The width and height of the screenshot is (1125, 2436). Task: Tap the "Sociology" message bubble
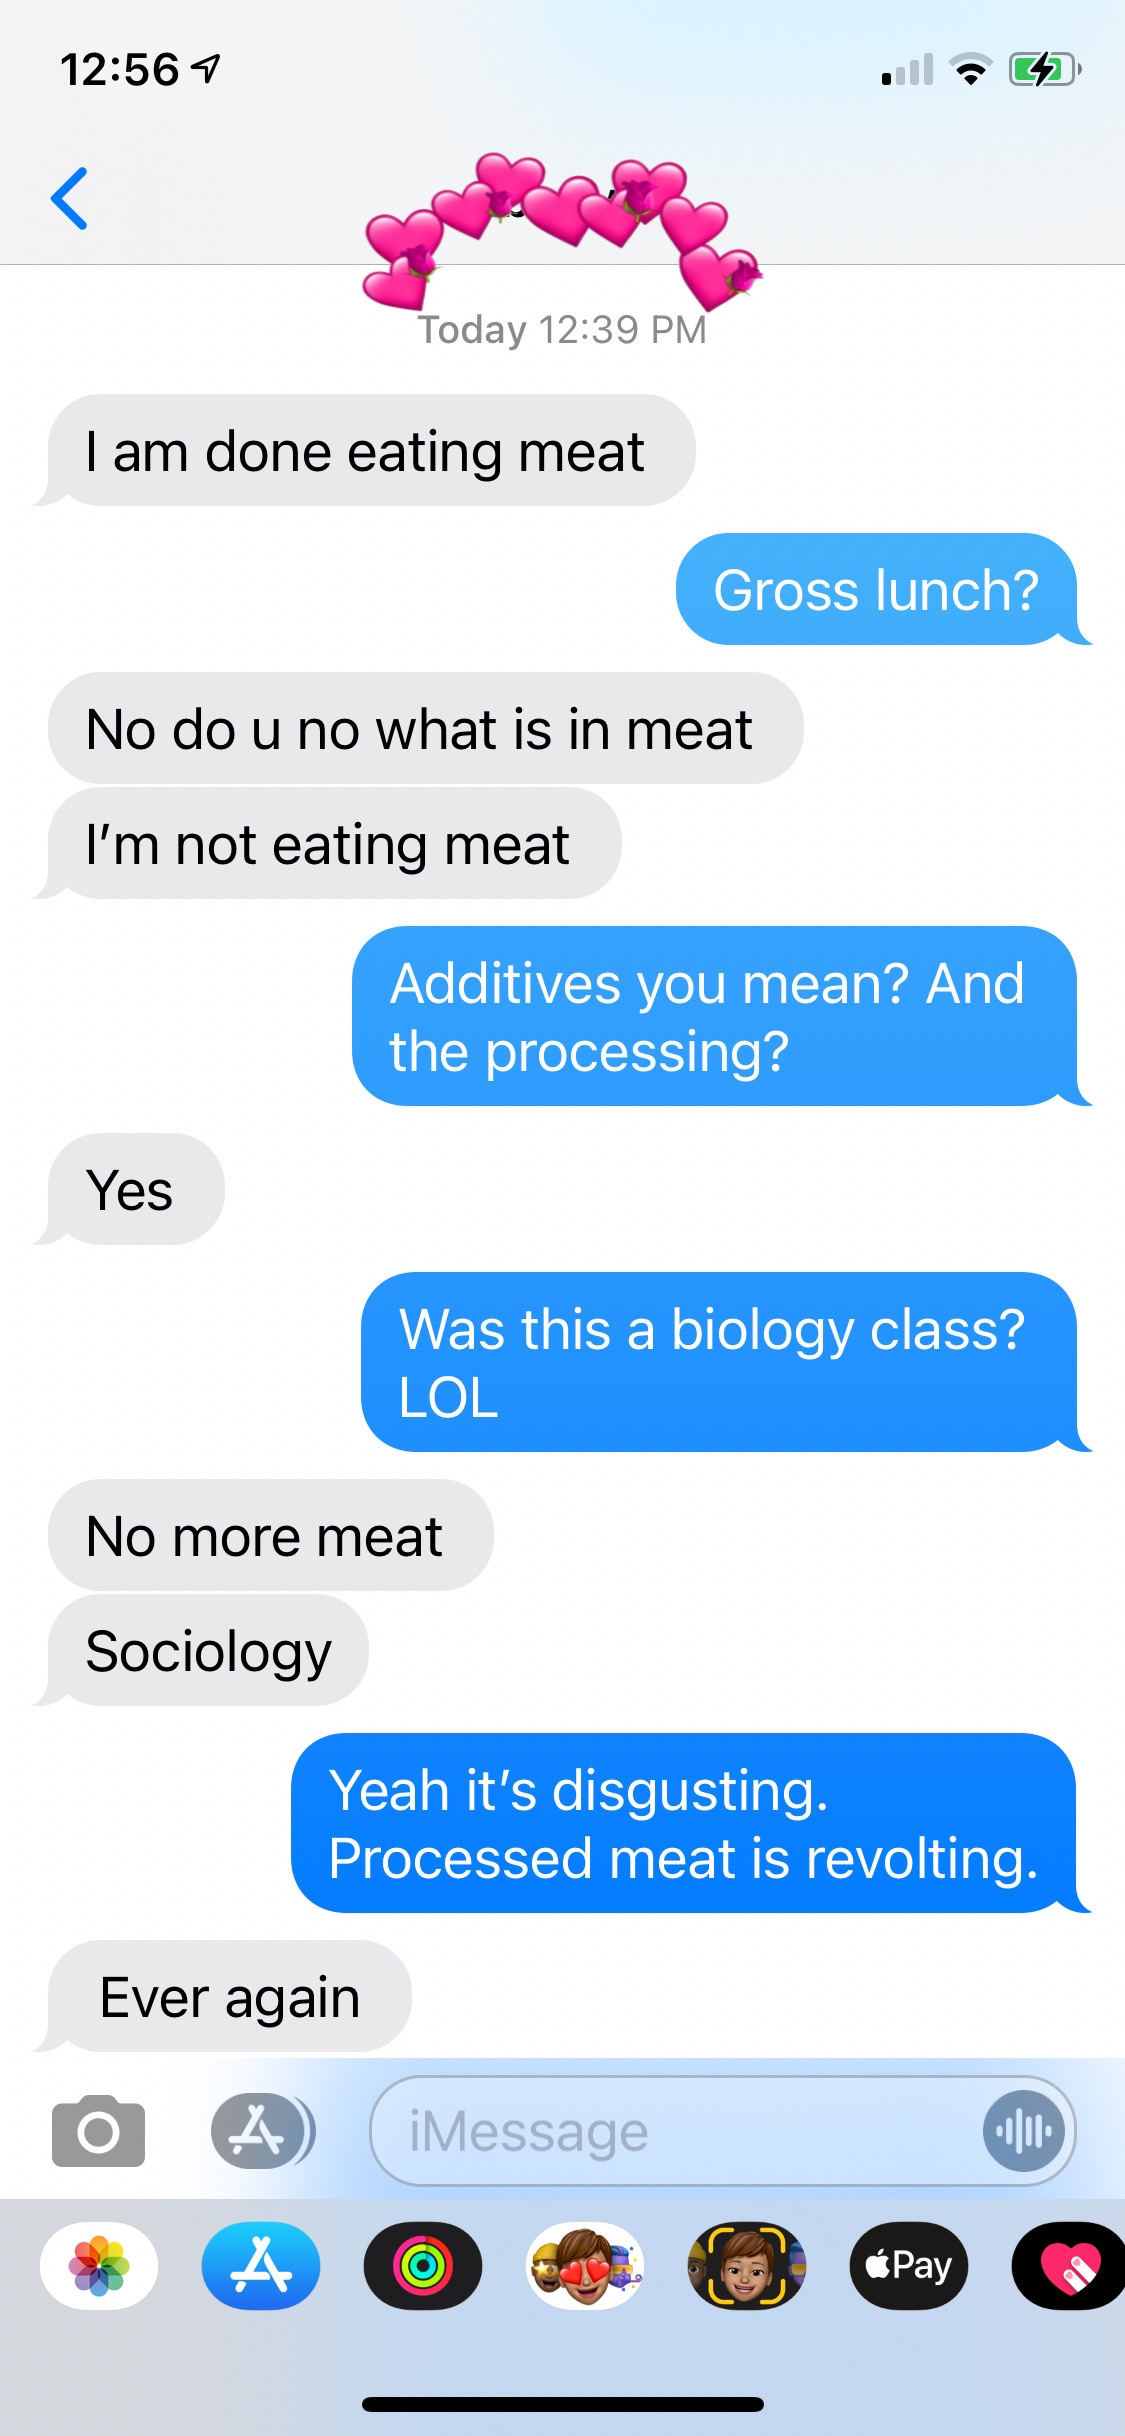(x=209, y=1650)
